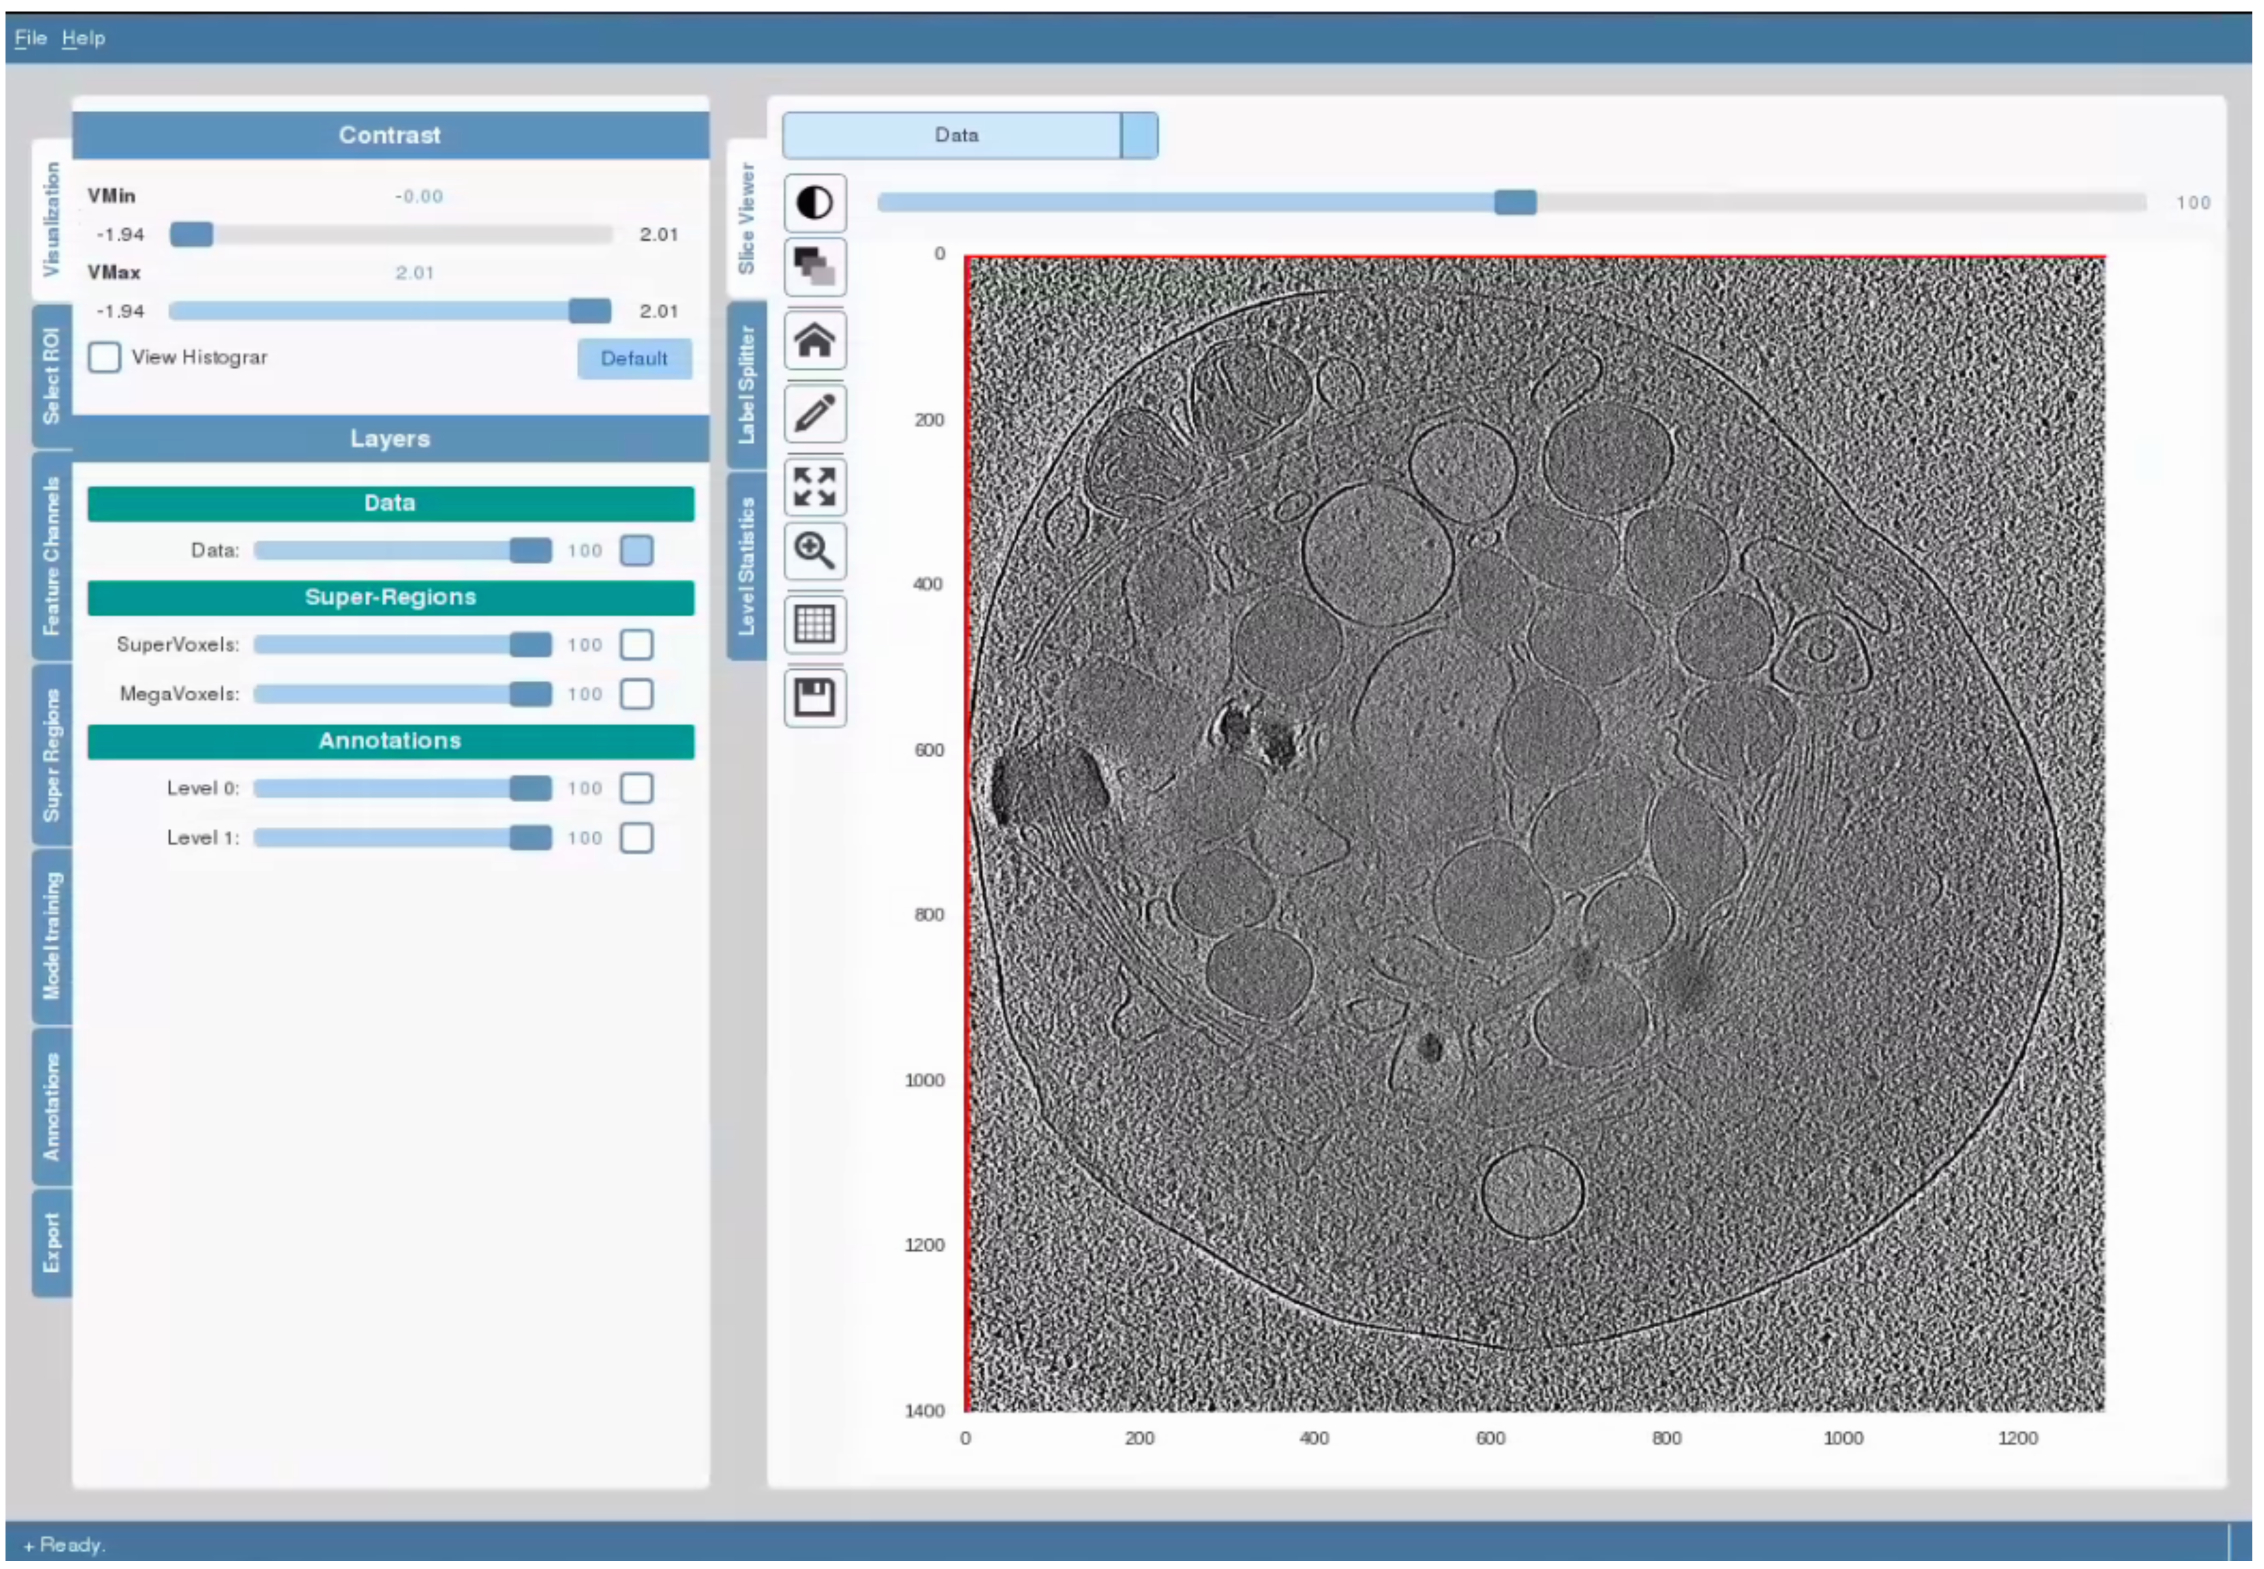Collapse the Layers panel header

pyautogui.click(x=390, y=439)
